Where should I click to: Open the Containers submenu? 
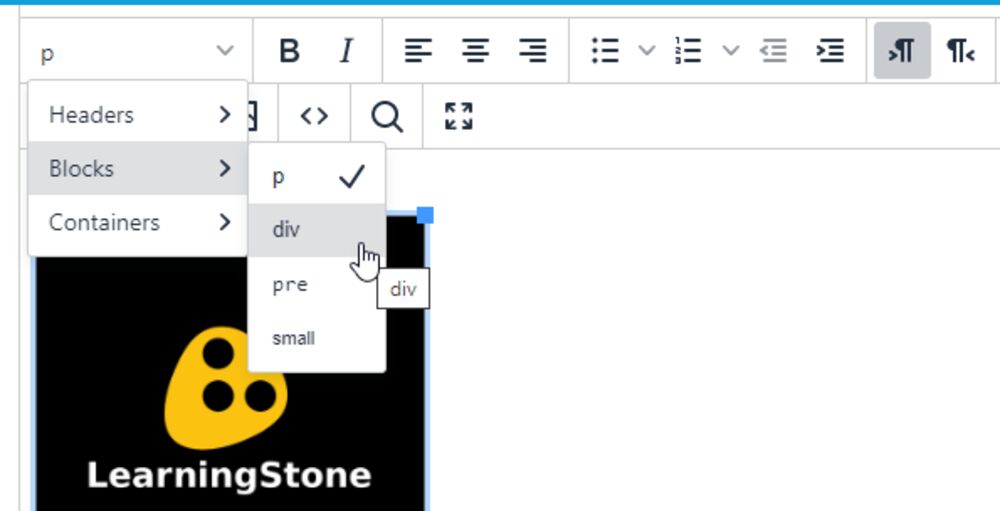tap(138, 222)
